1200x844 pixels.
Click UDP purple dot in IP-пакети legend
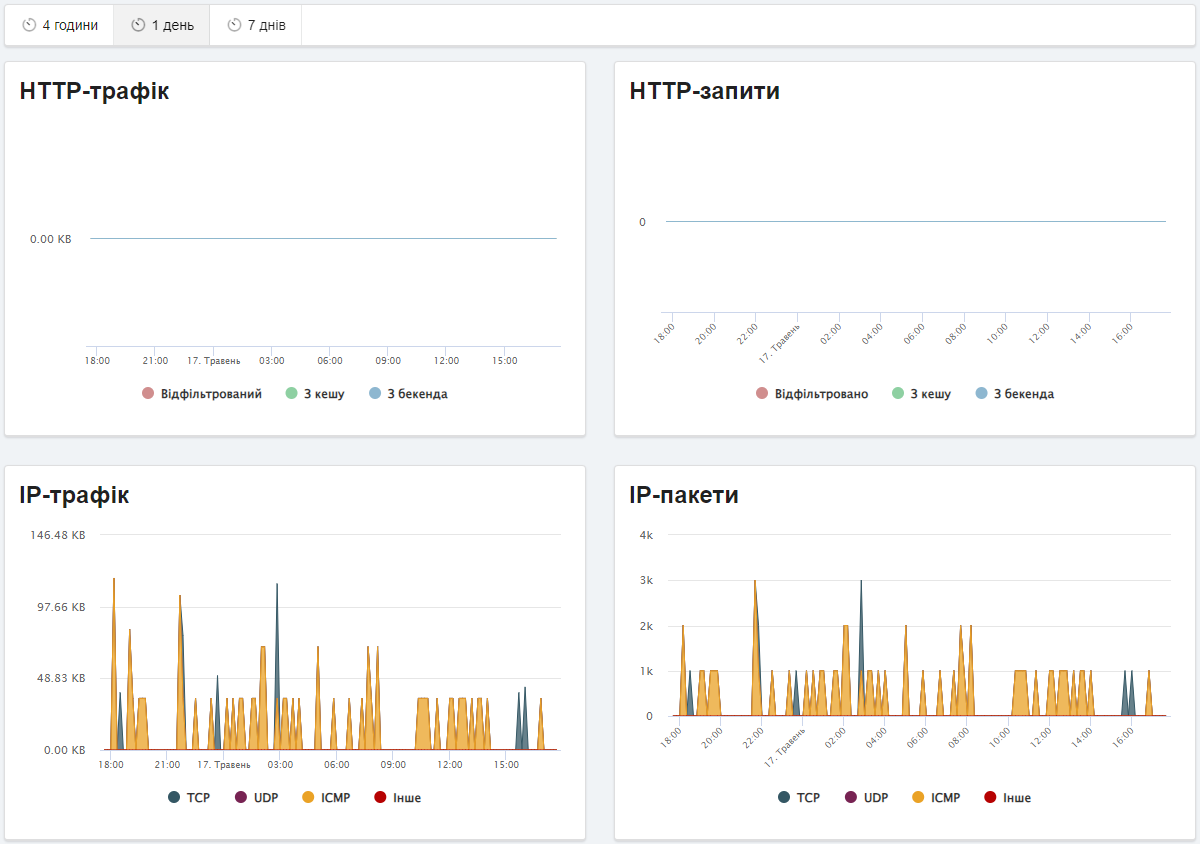[x=851, y=798]
